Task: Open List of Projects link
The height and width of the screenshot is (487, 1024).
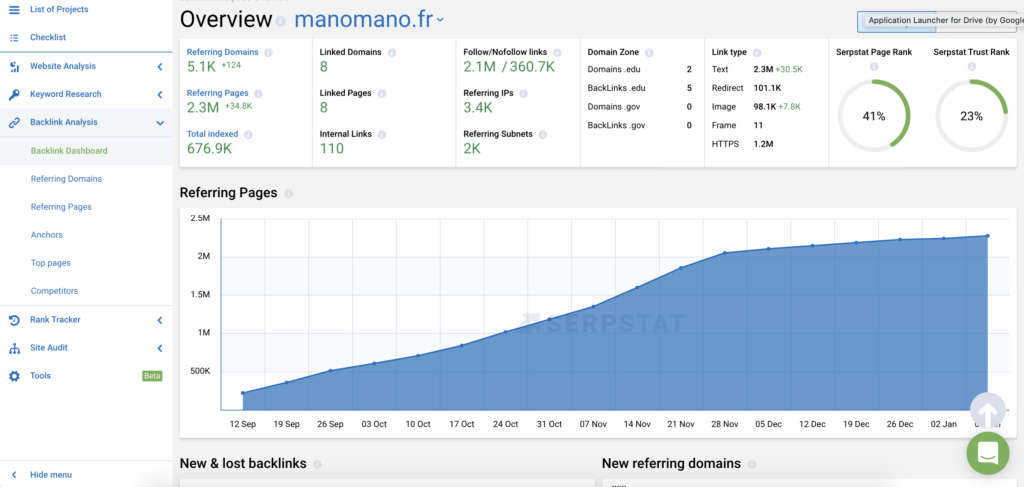Action: 59,9
